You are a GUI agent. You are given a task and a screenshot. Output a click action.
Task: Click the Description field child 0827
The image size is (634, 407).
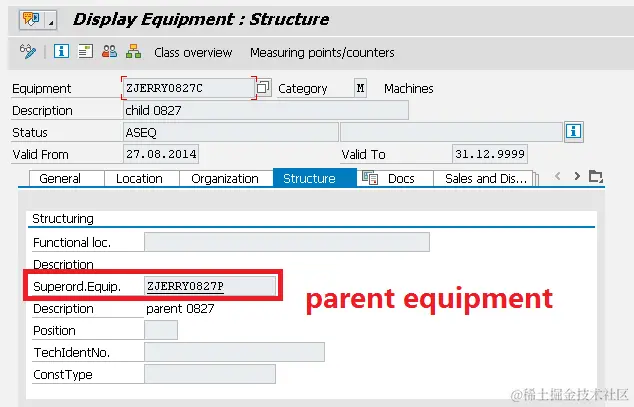pos(265,110)
